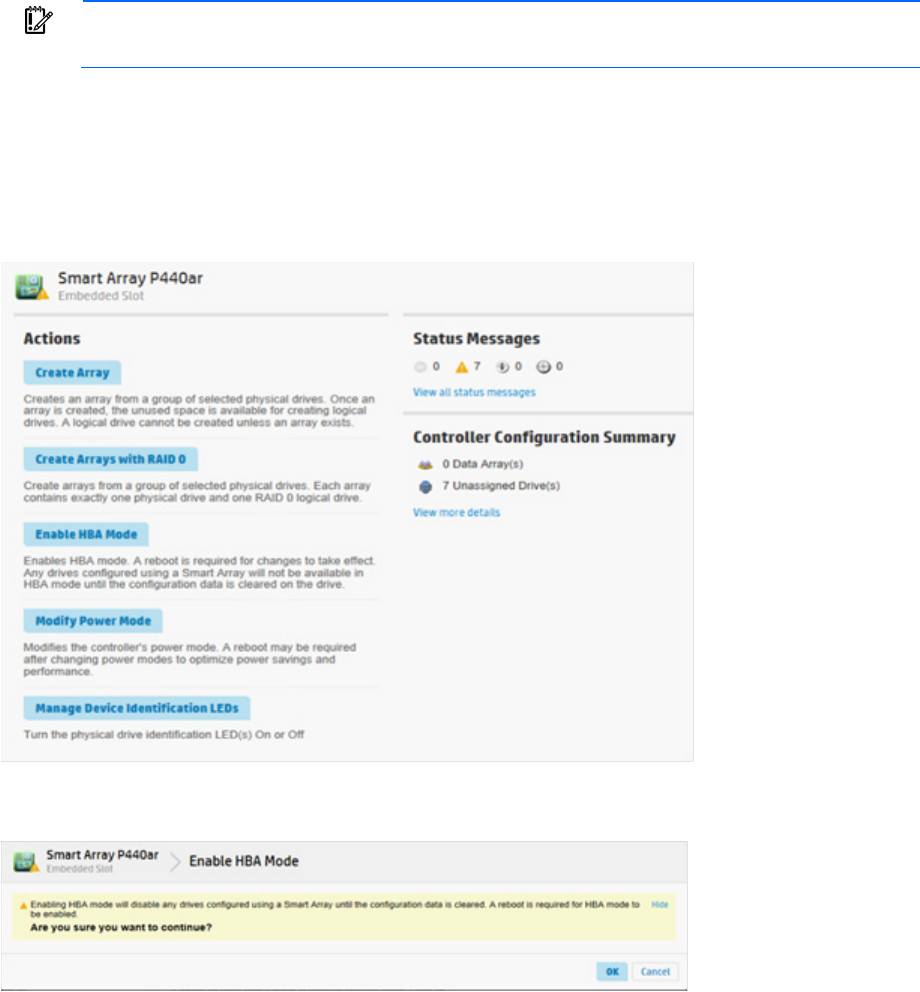This screenshot has height=992, width=920.
Task: Cancel the Enable HBA Mode dialog
Action: point(655,972)
